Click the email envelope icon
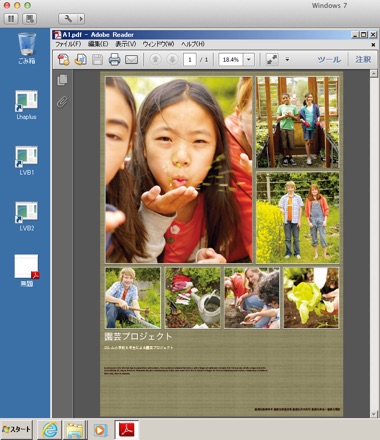The height and width of the screenshot is (440, 380). coord(131,60)
